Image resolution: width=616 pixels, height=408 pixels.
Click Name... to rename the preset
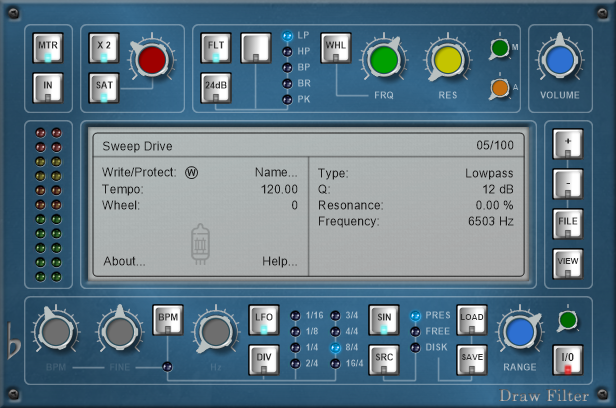coord(276,172)
